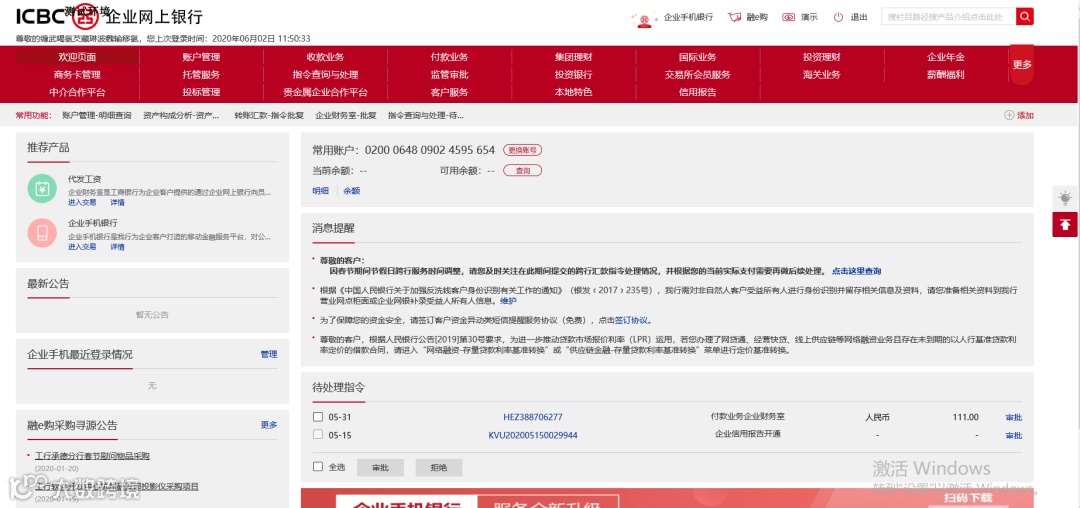Image resolution: width=1080 pixels, height=508 pixels.
Task: Open the 客户服务 menu
Action: (449, 92)
